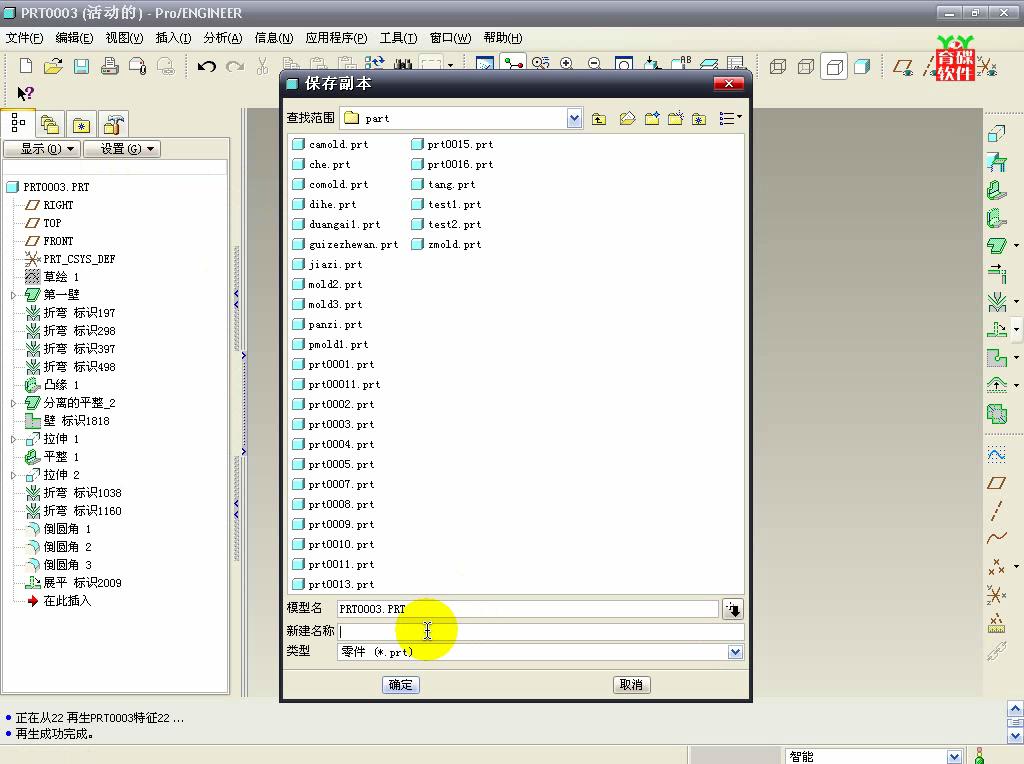Open the 显示 dropdown in model tree
The height and width of the screenshot is (764, 1024).
pyautogui.click(x=42, y=149)
